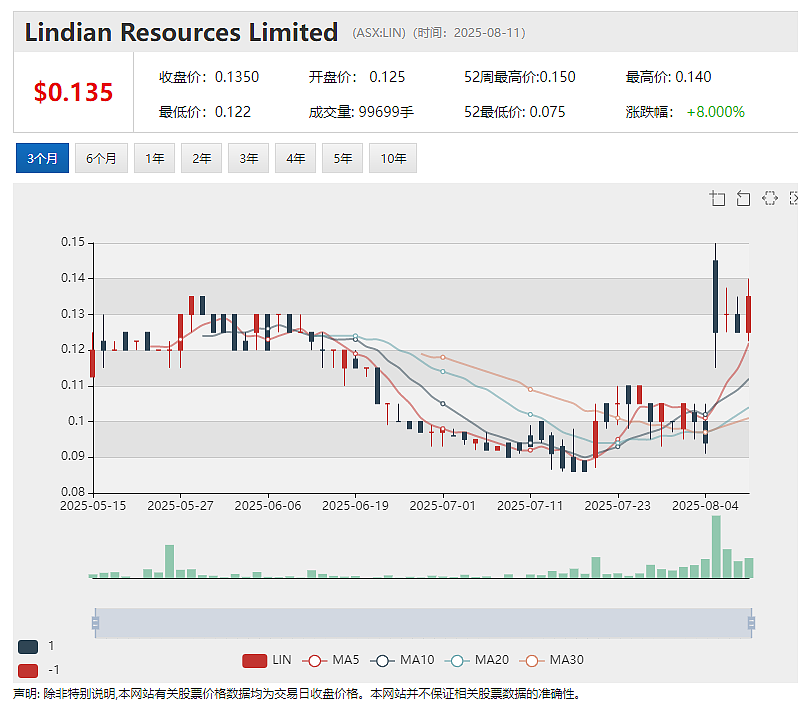Toggle the LIN candlestick series legend
This screenshot has height=713, width=812.
(x=267, y=660)
